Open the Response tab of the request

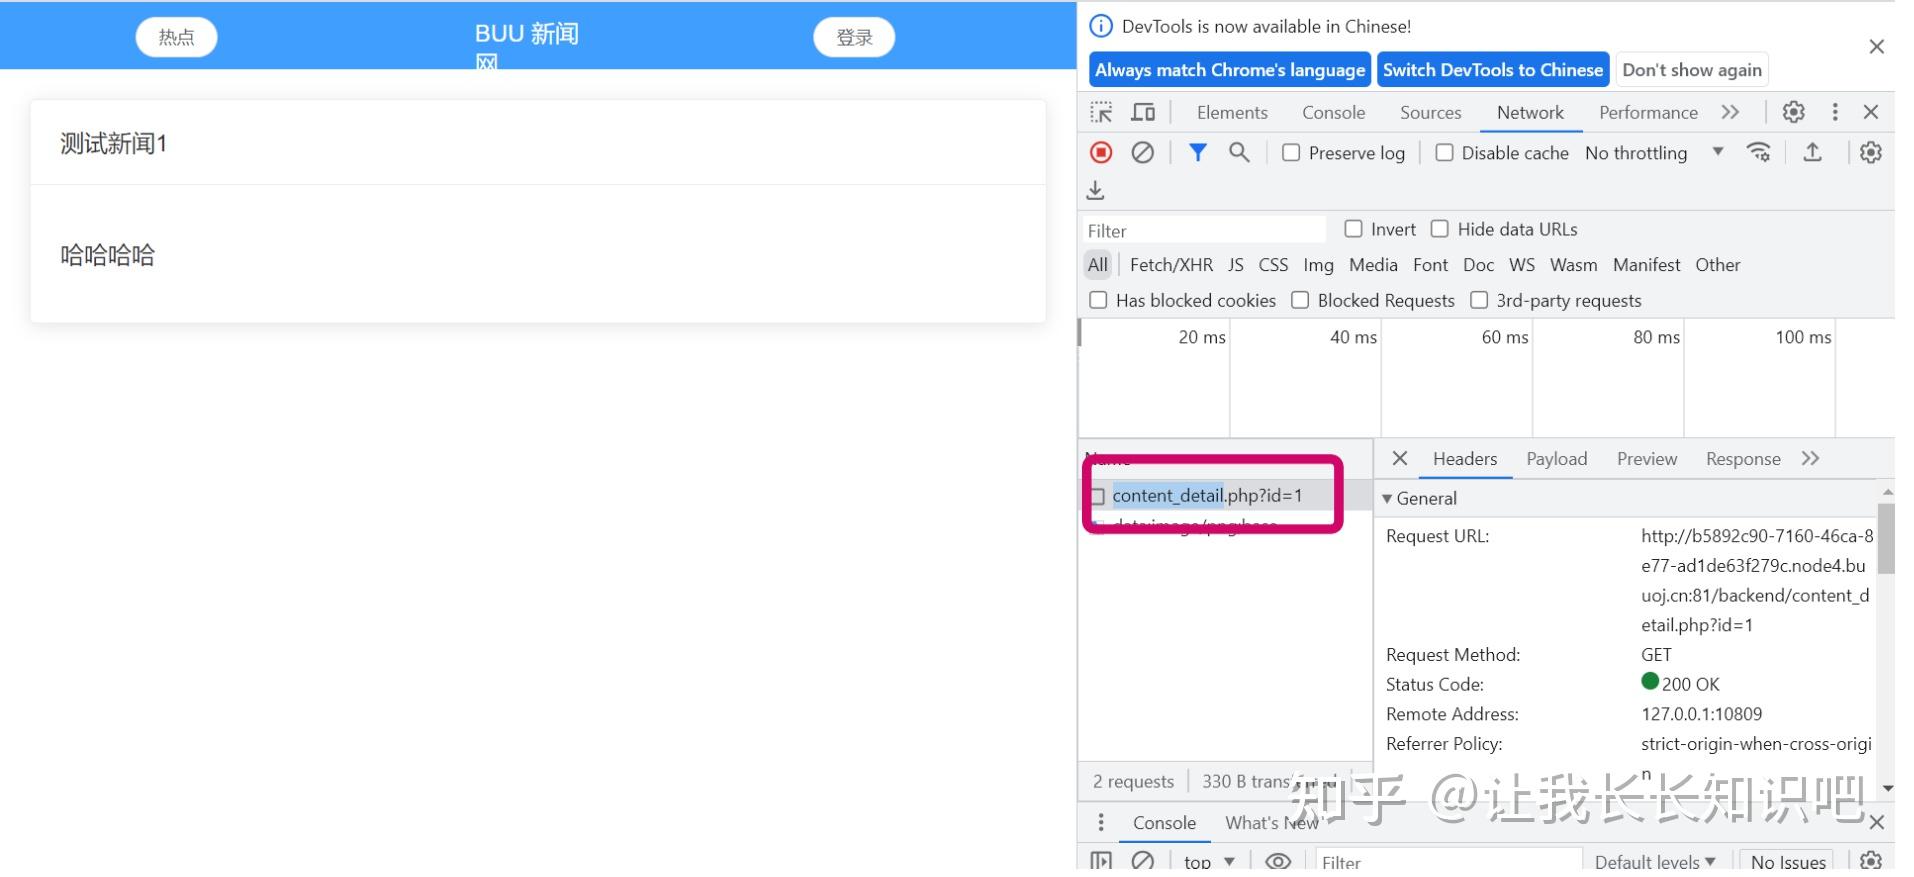[x=1743, y=459]
